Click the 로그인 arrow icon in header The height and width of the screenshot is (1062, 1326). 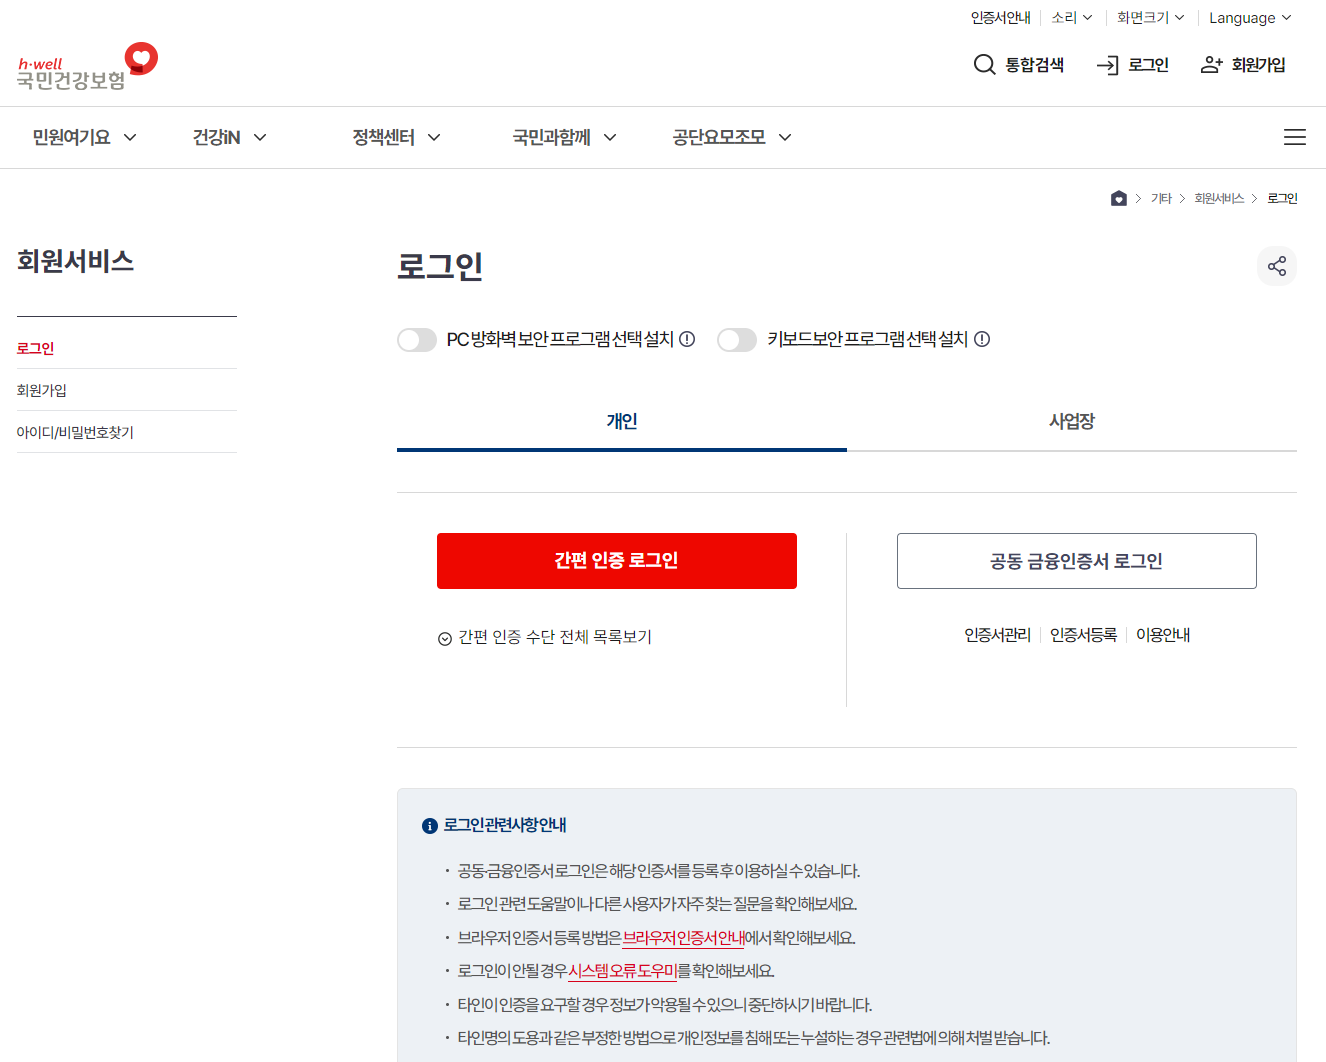click(1107, 64)
